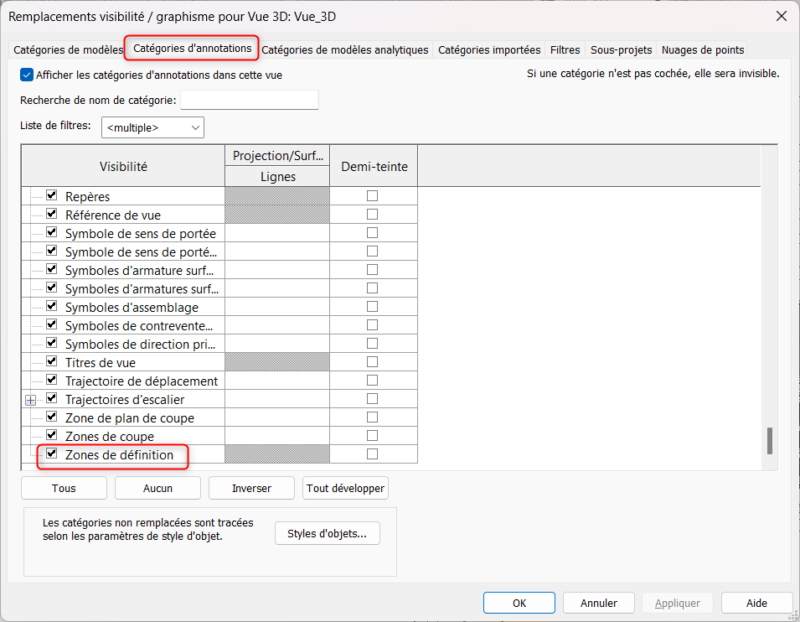Disable "Afficher les catégories d'annotations dans cette vue"
800x622 pixels.
[x=24, y=74]
